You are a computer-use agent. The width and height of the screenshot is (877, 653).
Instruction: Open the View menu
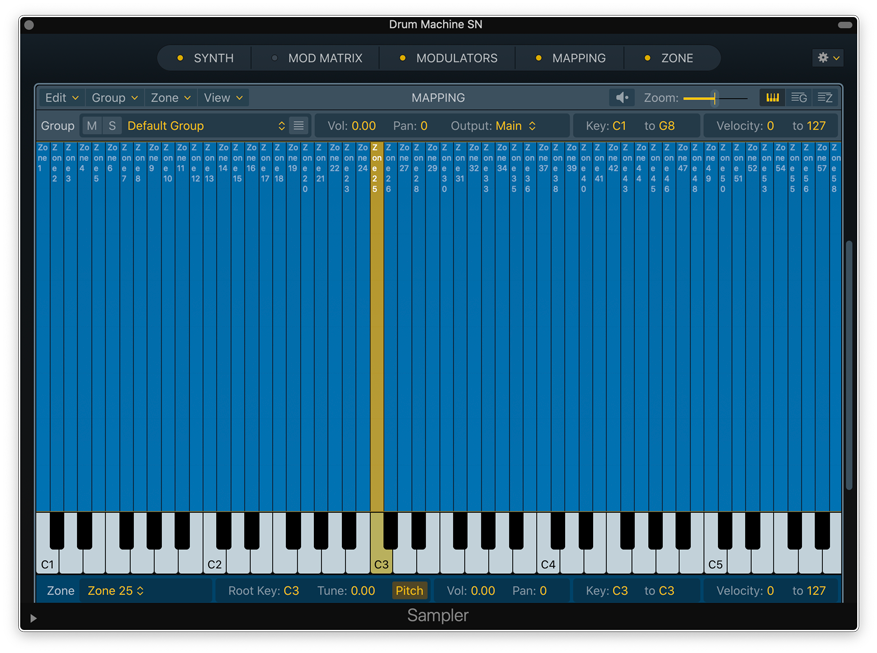222,97
